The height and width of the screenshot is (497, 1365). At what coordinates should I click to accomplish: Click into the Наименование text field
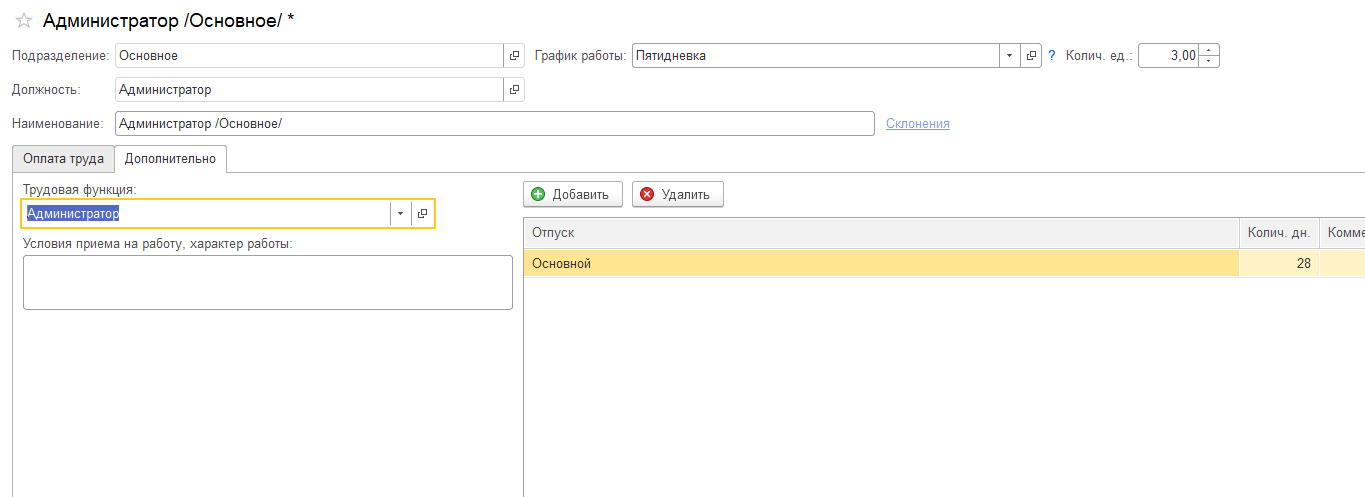pyautogui.click(x=495, y=123)
